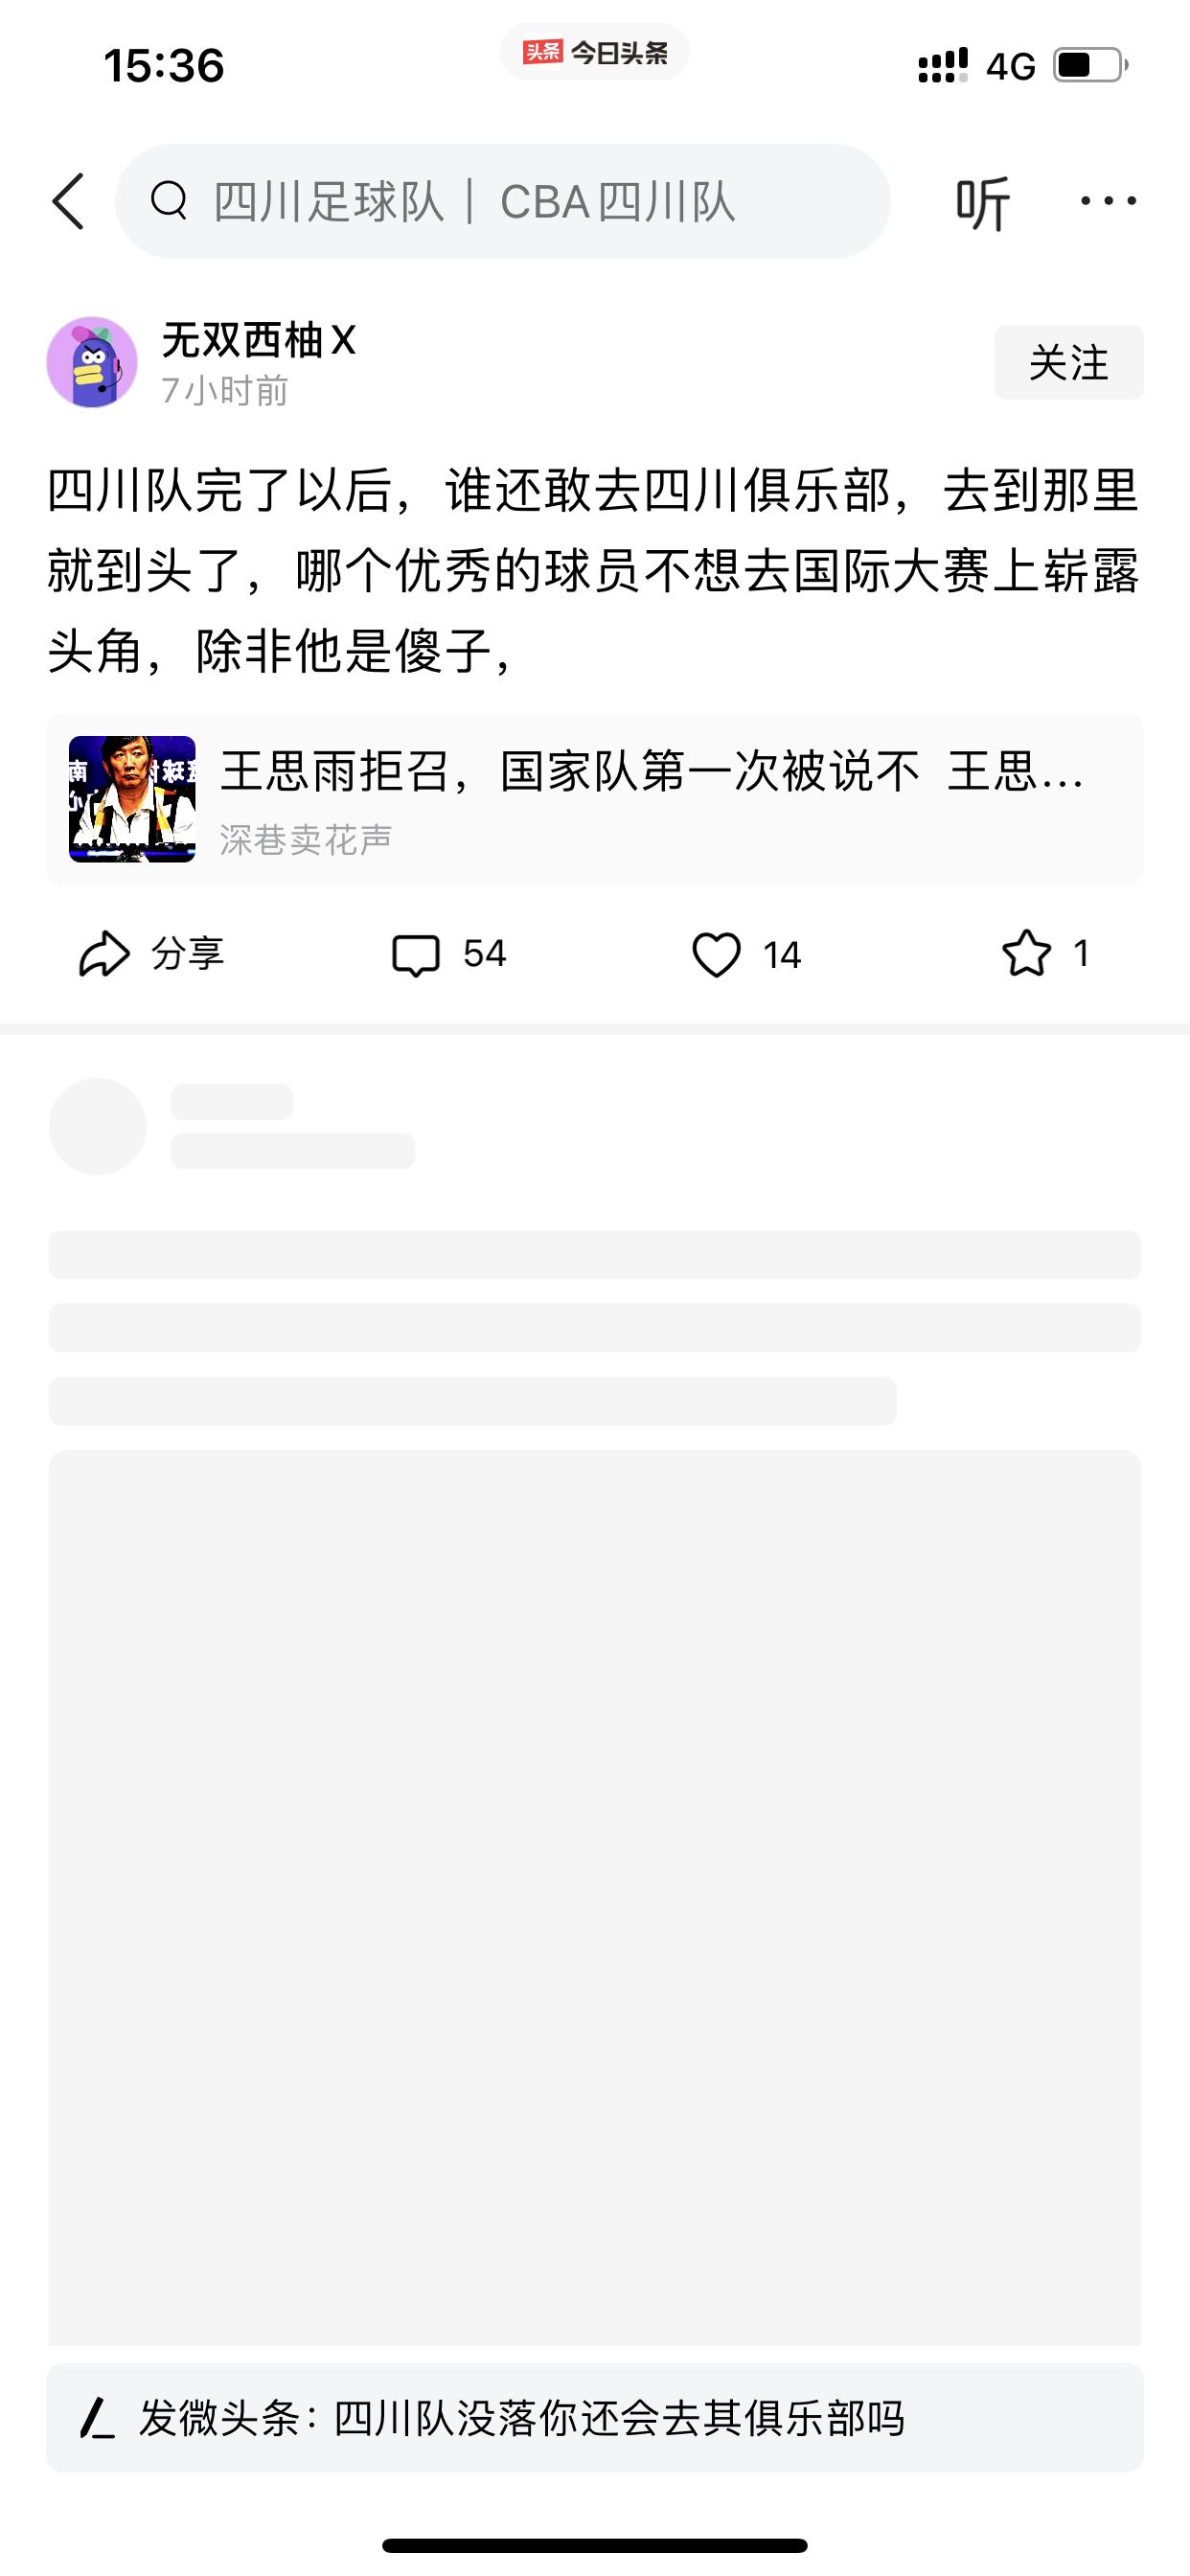Tap the 分享 share label
Screen dimensions: 1190x2576
pyautogui.click(x=188, y=954)
